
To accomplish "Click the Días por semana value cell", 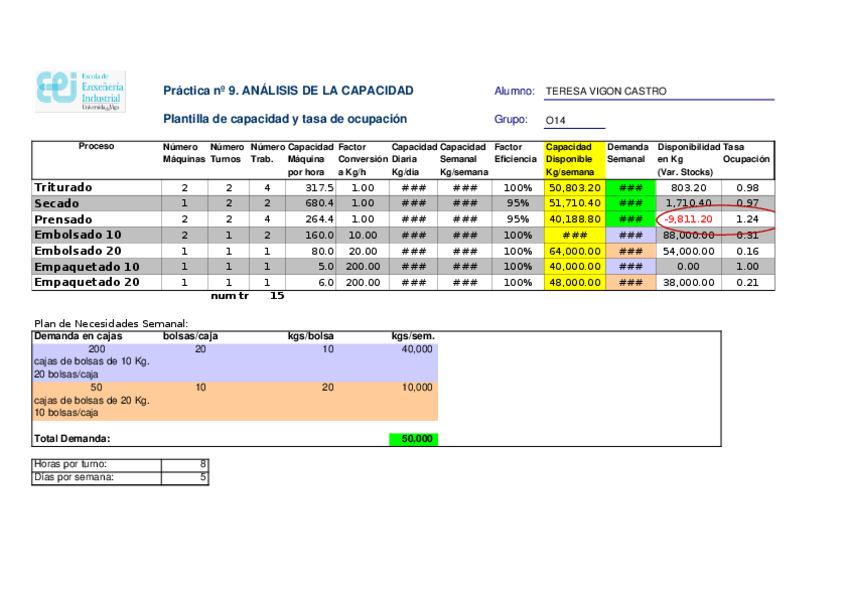I will (x=185, y=477).
